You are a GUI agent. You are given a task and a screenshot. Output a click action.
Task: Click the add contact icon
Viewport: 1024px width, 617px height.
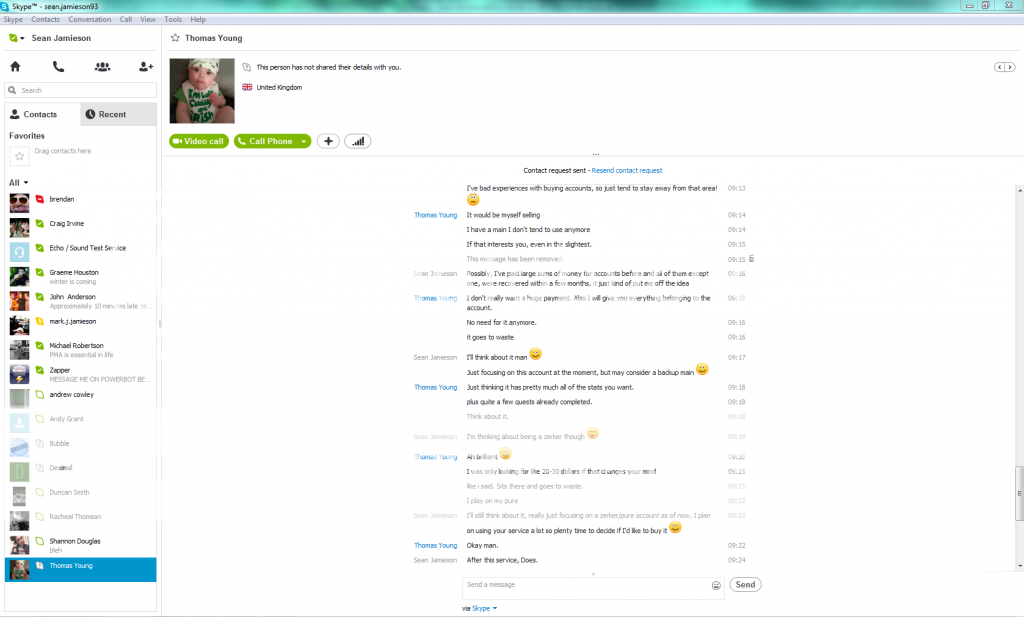click(146, 67)
